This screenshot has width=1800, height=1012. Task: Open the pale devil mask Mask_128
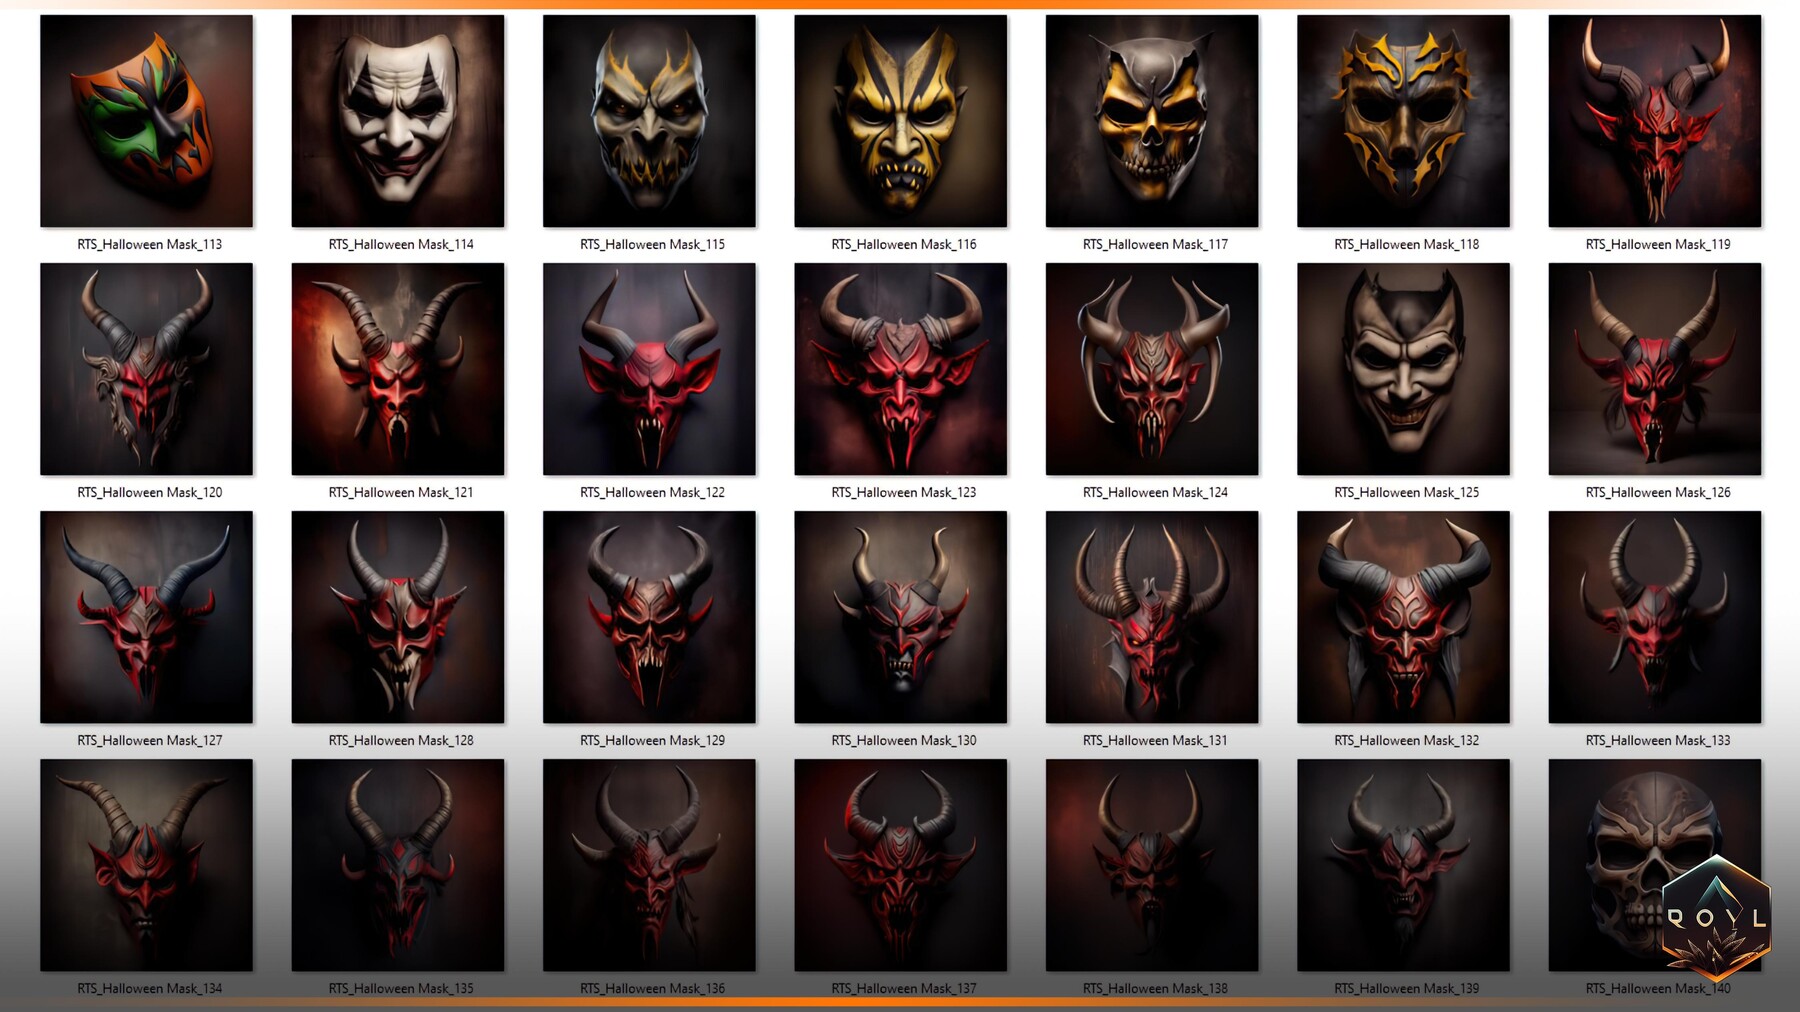(x=397, y=618)
